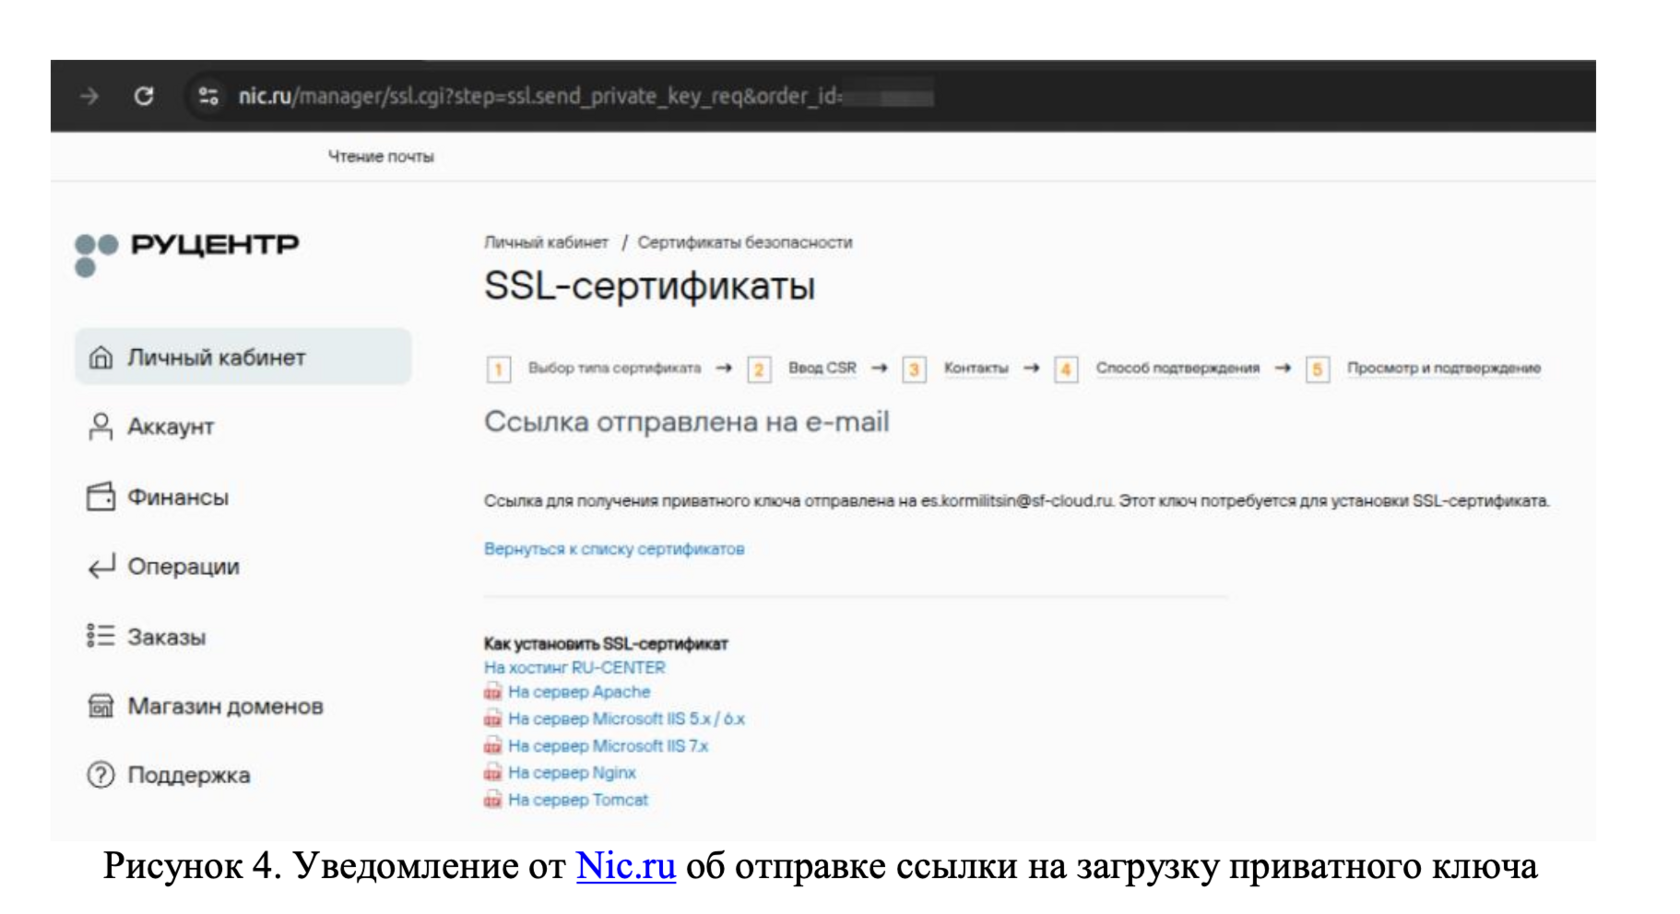Open На сервер Microsoft IIS 7.x link
This screenshot has width=1680, height=914.
tap(608, 746)
